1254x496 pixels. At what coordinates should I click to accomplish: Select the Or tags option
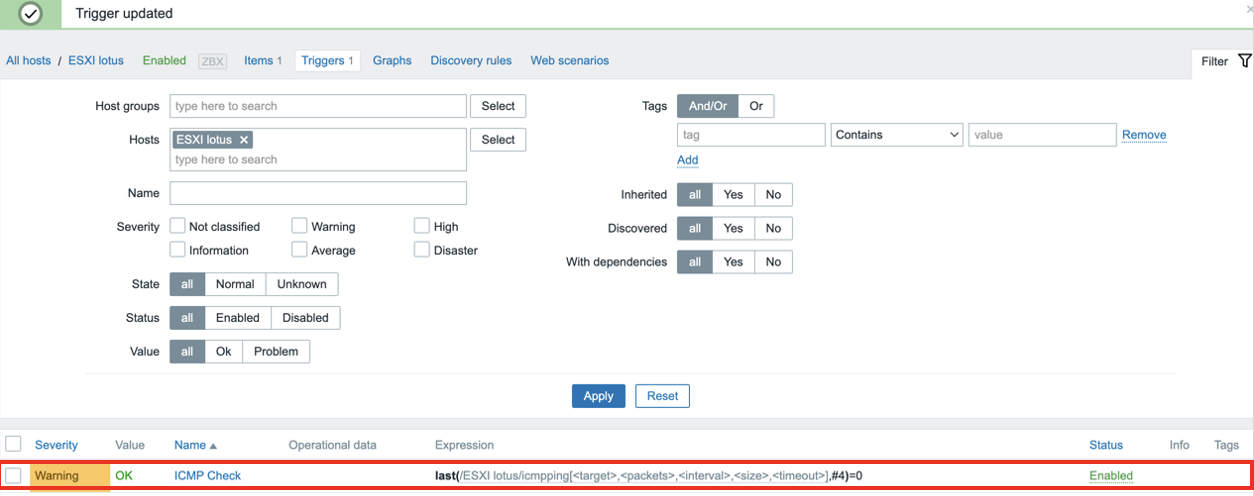pyautogui.click(x=756, y=106)
